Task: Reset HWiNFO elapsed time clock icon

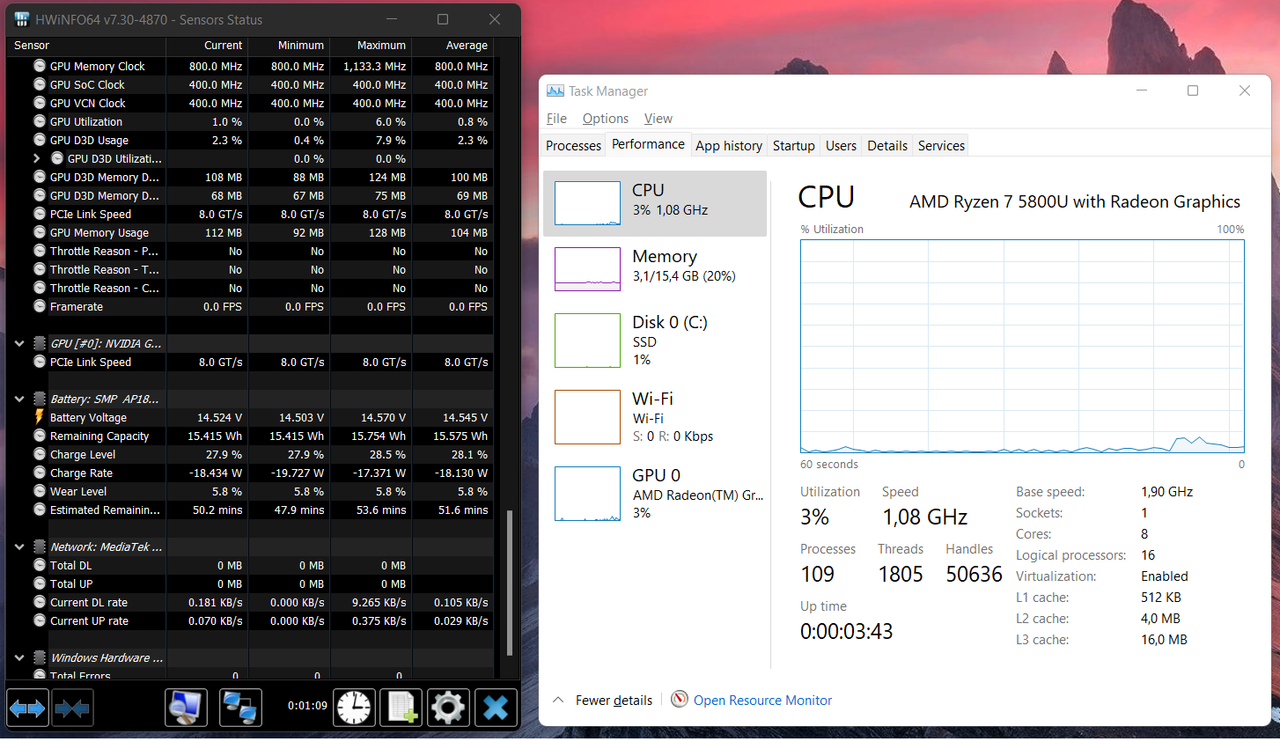Action: pos(353,708)
